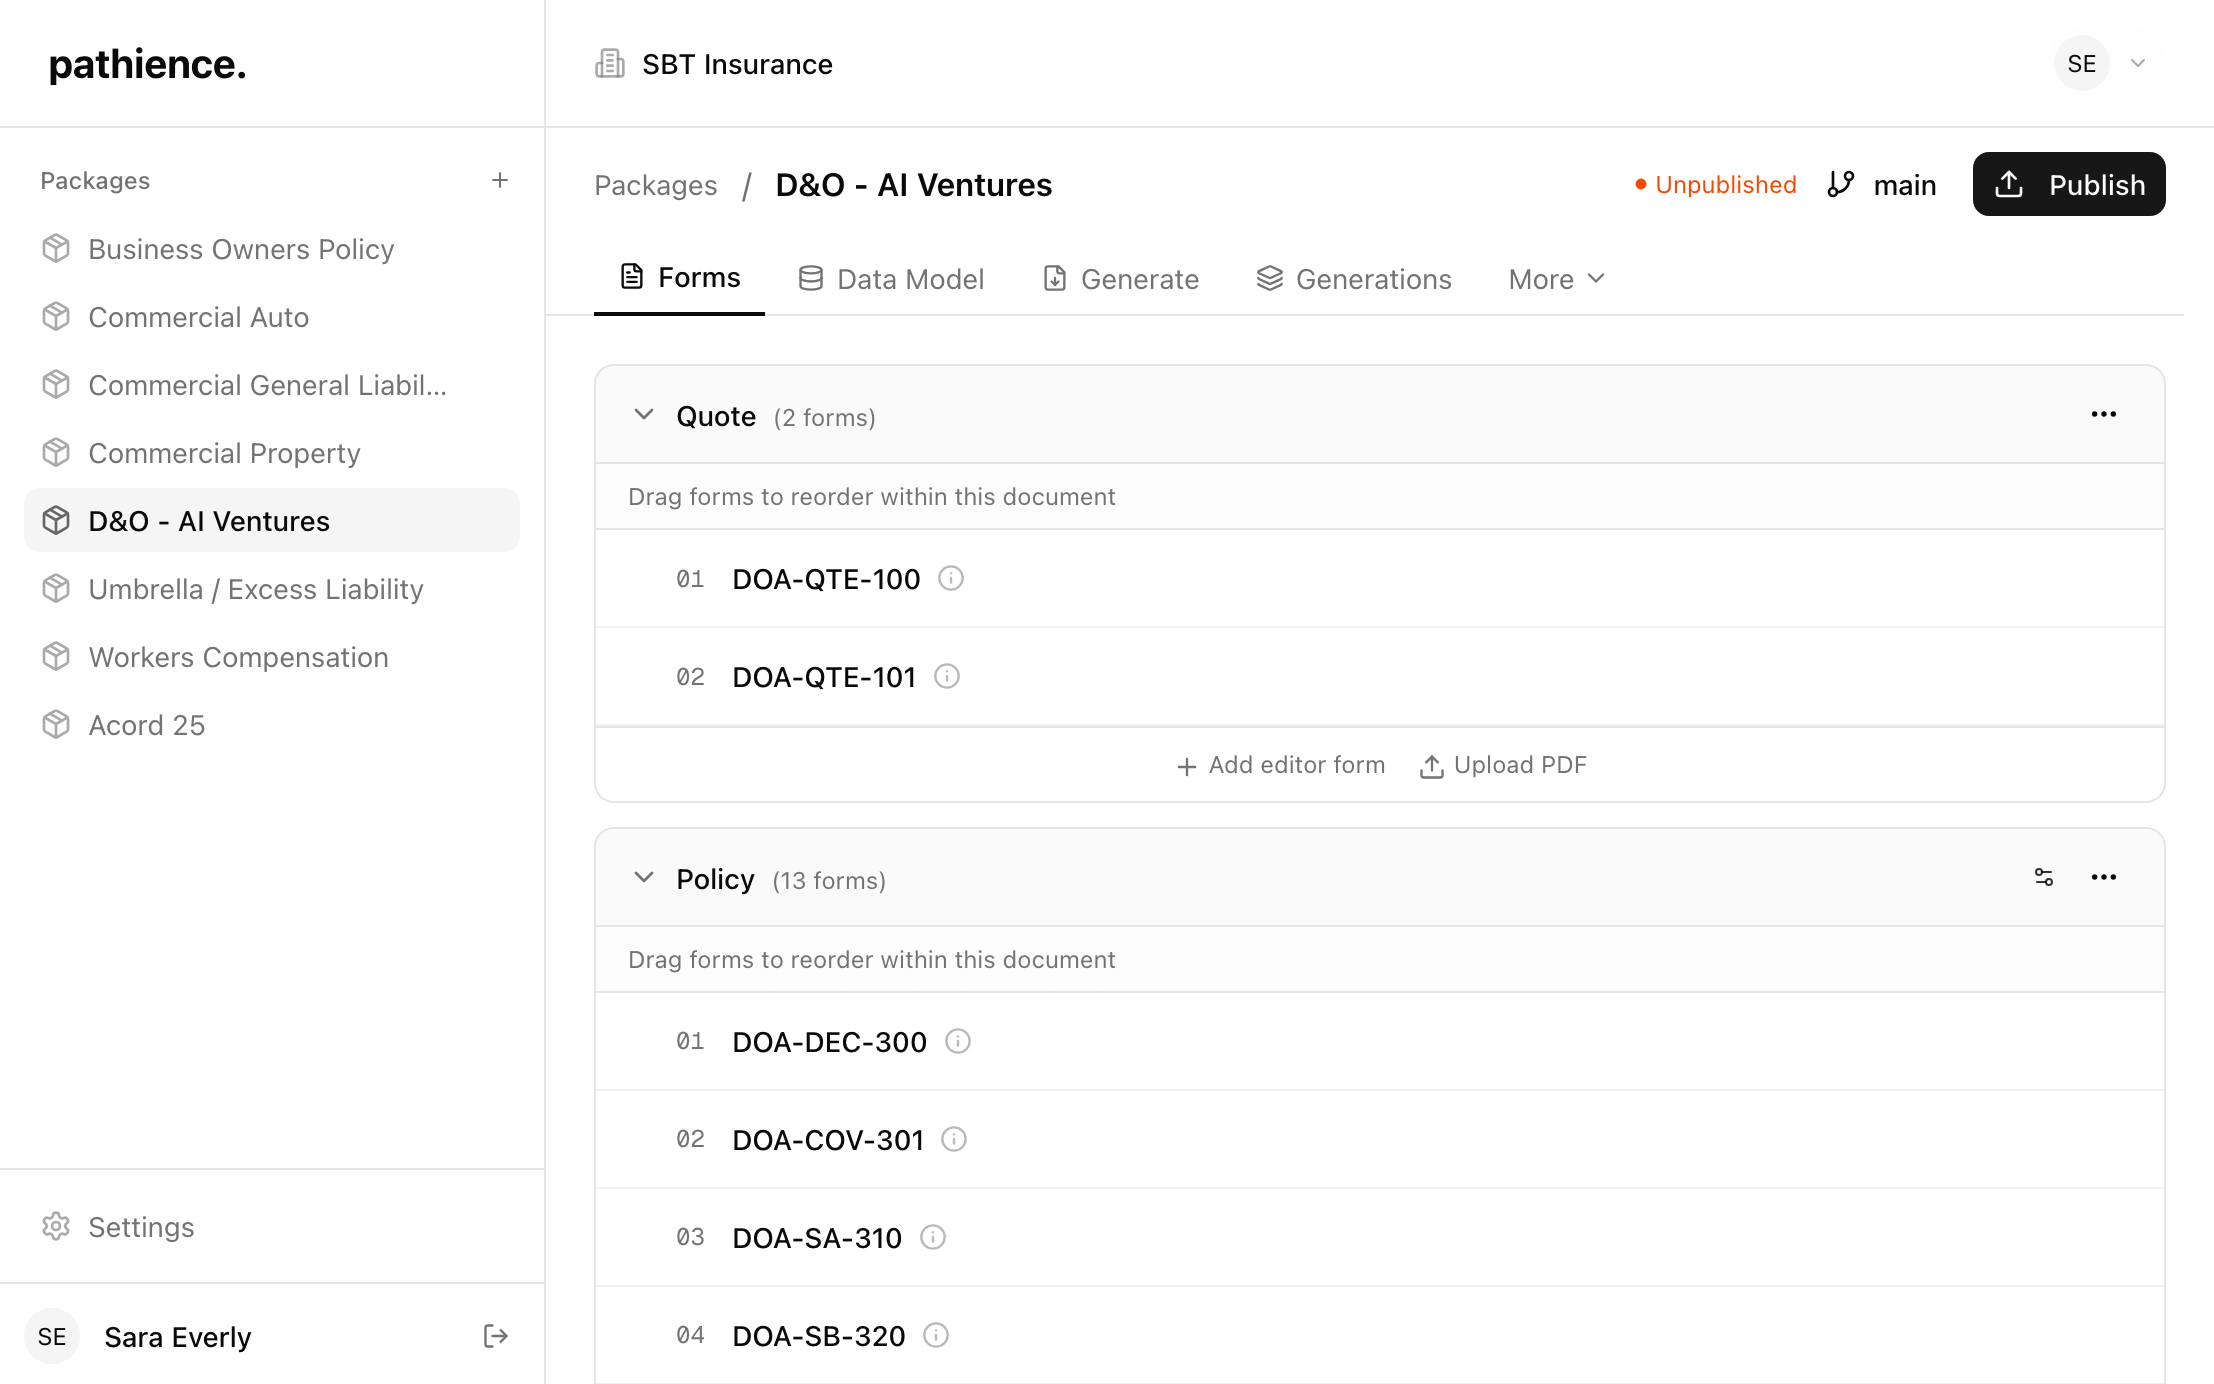
Task: Open the branch icon next to main
Action: pos(1841,184)
